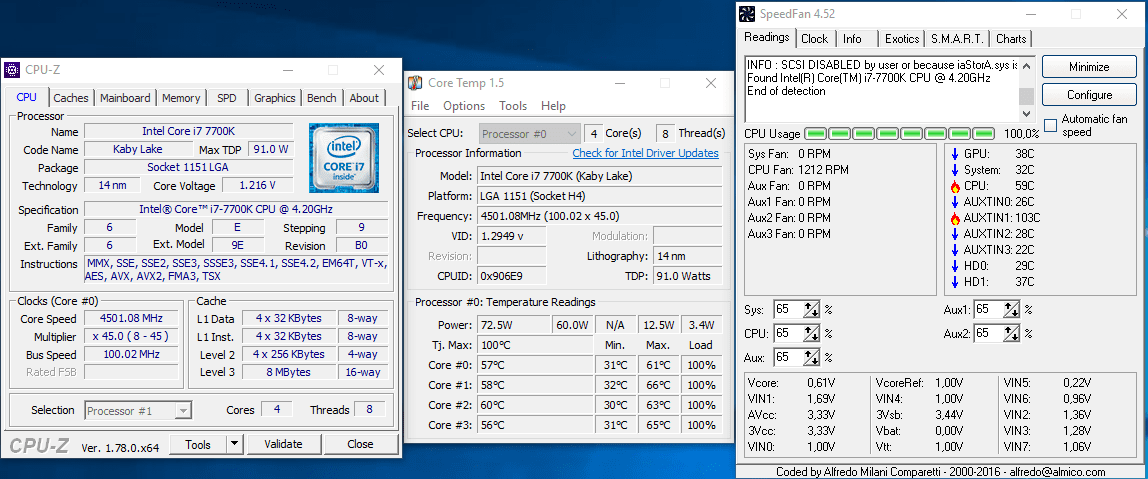Click the arrow icon beside AUXTIN0 reading
This screenshot has width=1148, height=479.
(955, 201)
